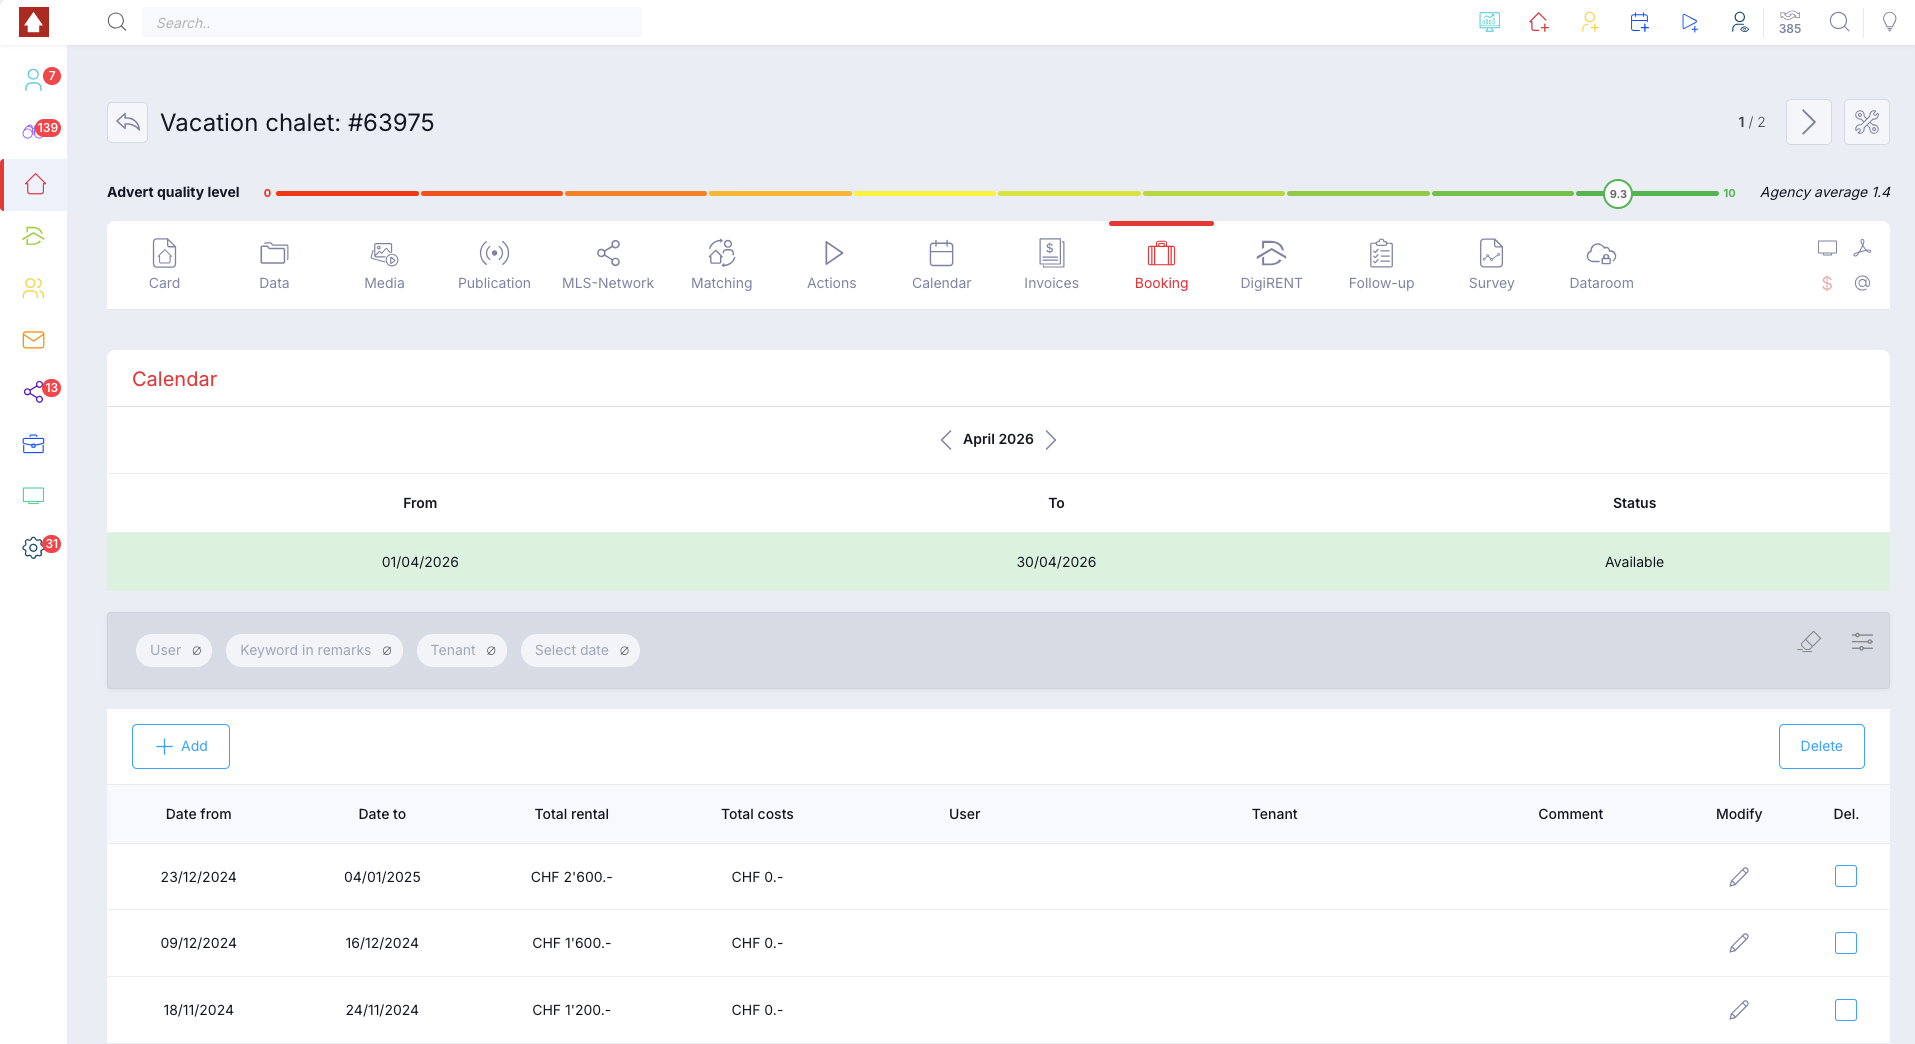Click the add contact yellow person icon
This screenshot has height=1044, width=1915.
[x=1589, y=22]
